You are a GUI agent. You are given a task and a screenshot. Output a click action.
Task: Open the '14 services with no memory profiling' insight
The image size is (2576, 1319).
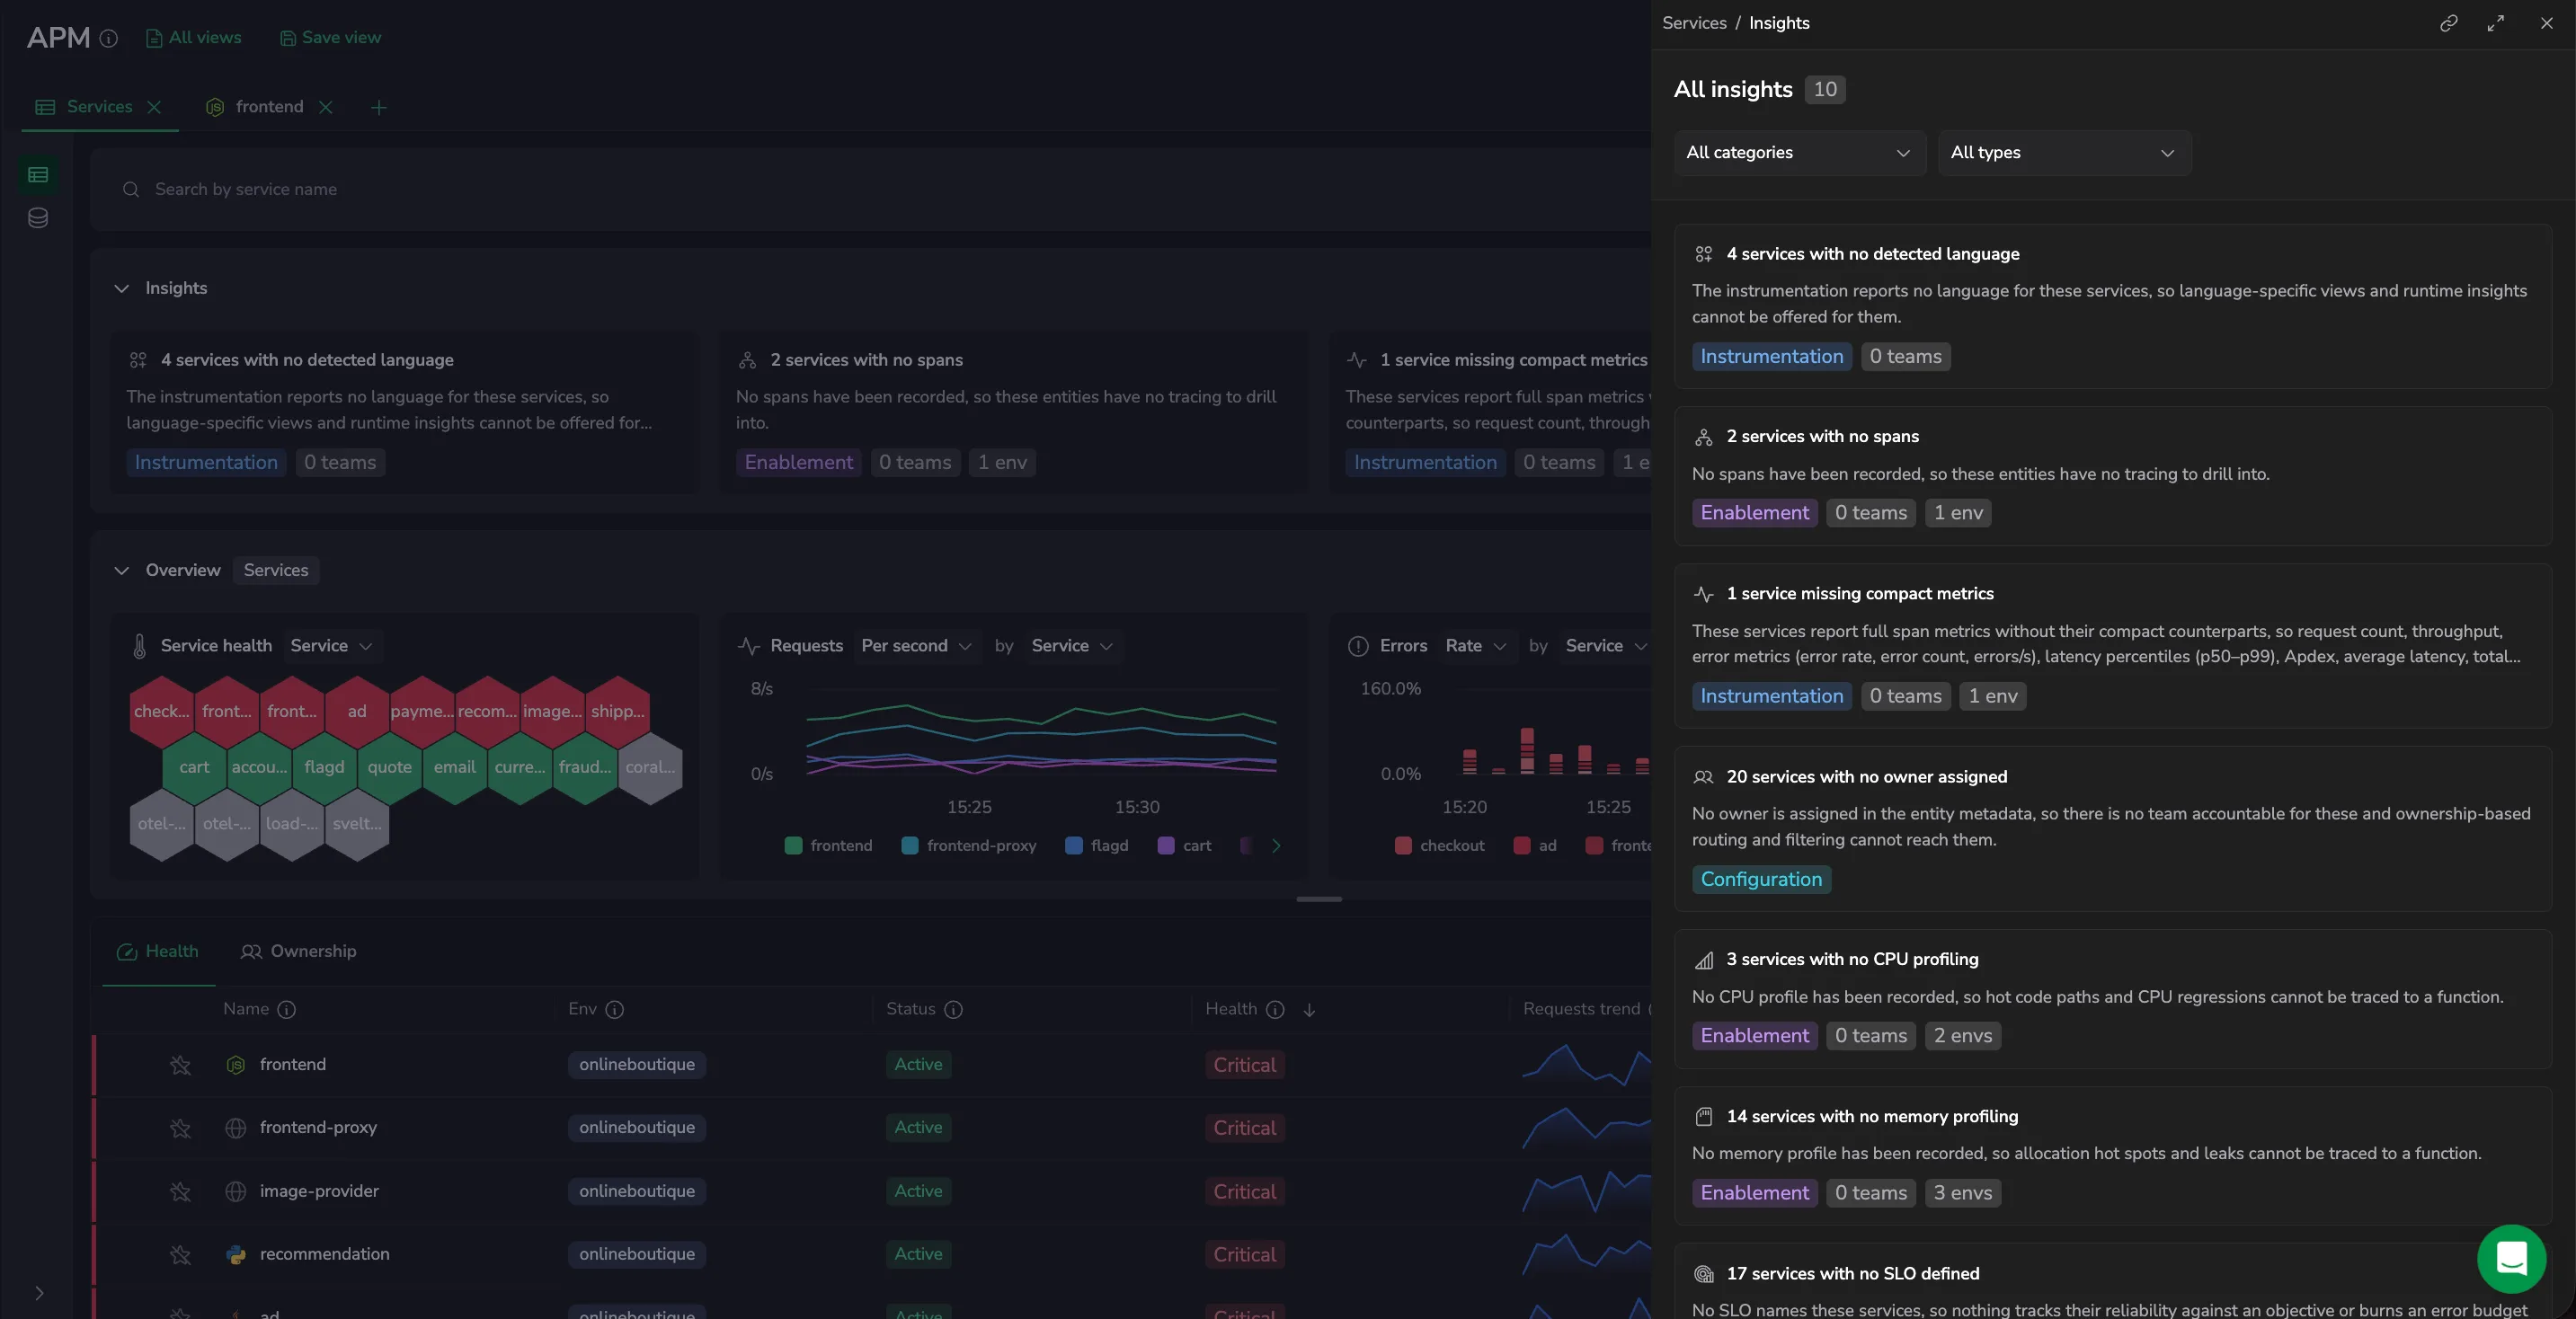tap(2112, 1156)
